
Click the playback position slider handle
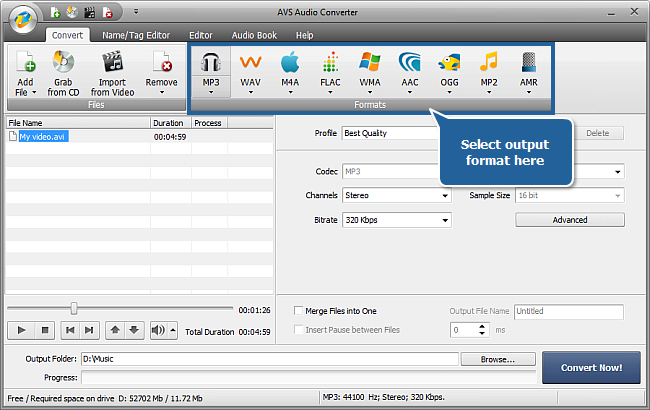coord(74,308)
